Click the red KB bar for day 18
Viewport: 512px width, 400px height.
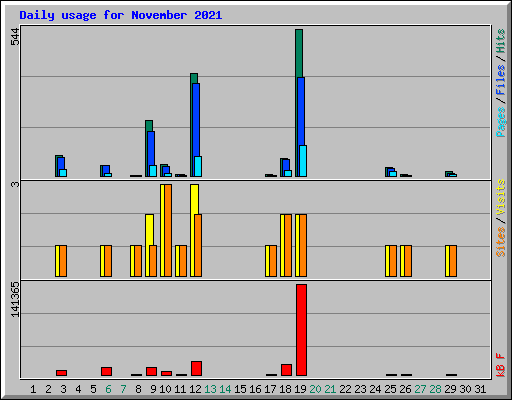point(286,370)
